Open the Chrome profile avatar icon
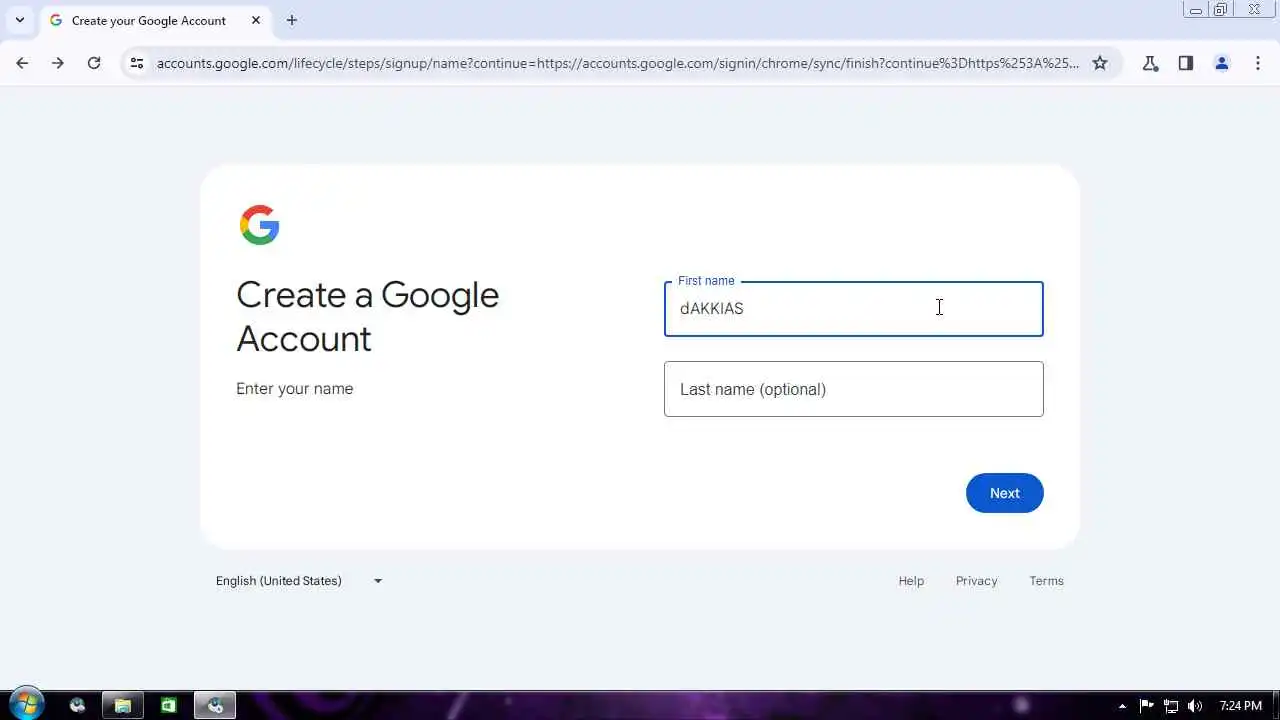Image resolution: width=1280 pixels, height=720 pixels. click(1222, 63)
